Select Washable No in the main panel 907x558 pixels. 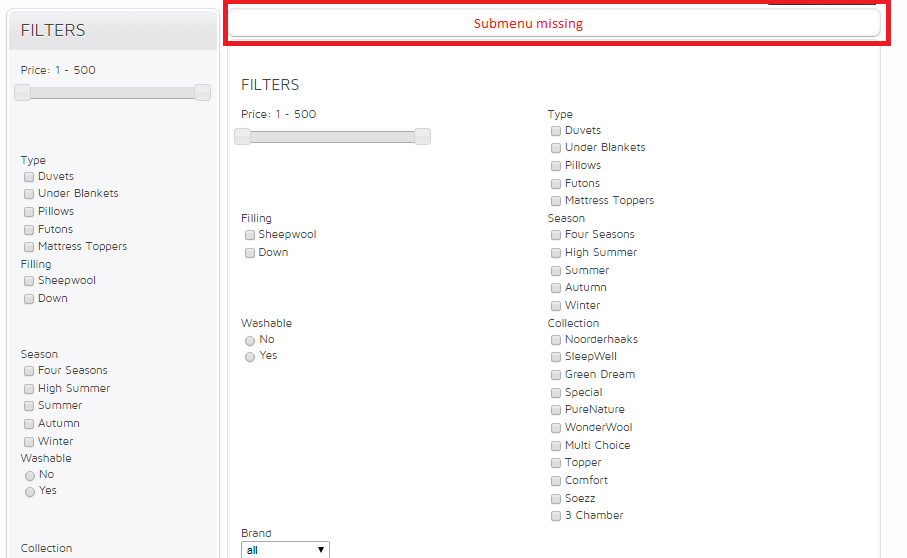(250, 341)
